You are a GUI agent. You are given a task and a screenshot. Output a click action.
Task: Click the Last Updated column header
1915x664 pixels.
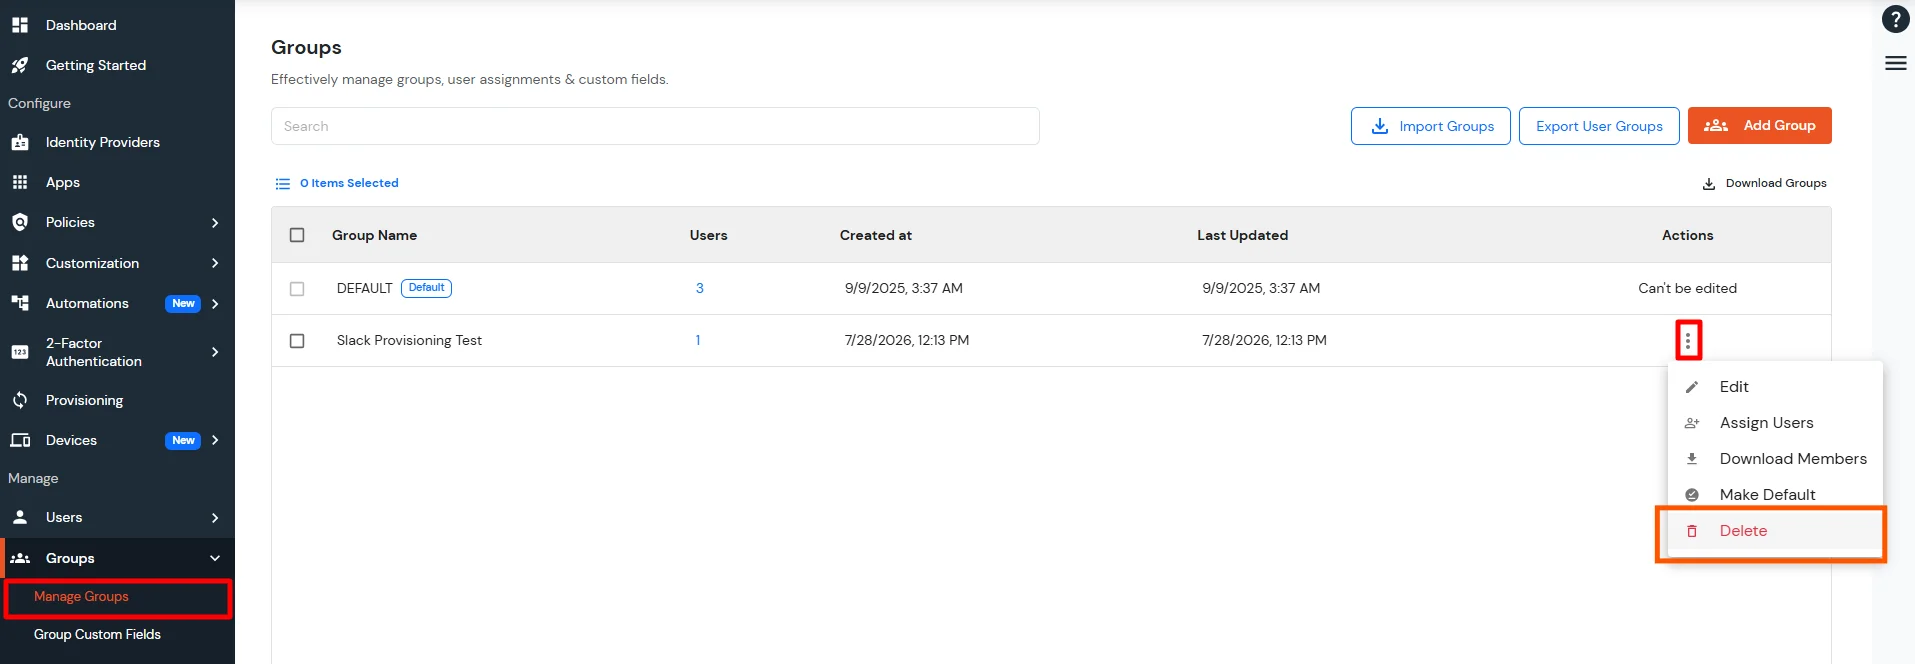pyautogui.click(x=1242, y=235)
